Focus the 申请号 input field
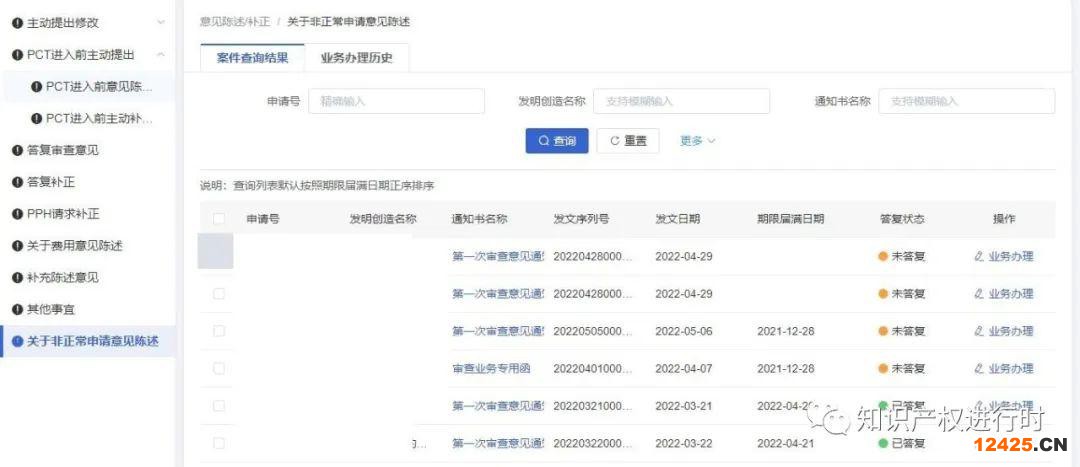 (x=396, y=101)
